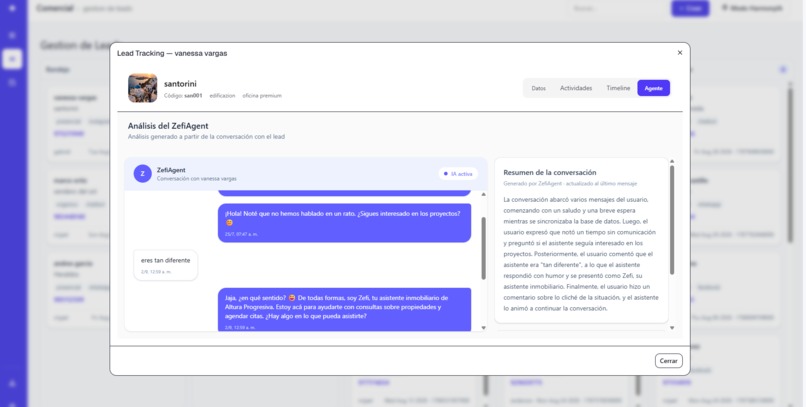Screen dimensions: 806x407
Task: Open the Timeline tab
Action: tap(618, 88)
